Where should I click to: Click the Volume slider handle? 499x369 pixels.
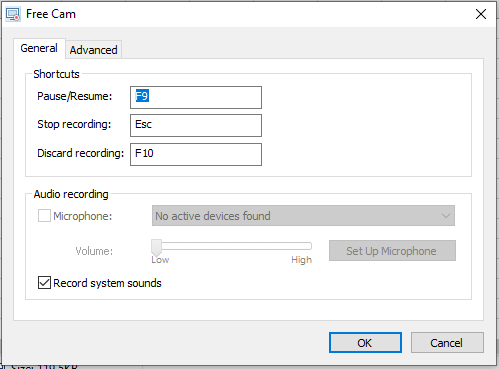(156, 247)
